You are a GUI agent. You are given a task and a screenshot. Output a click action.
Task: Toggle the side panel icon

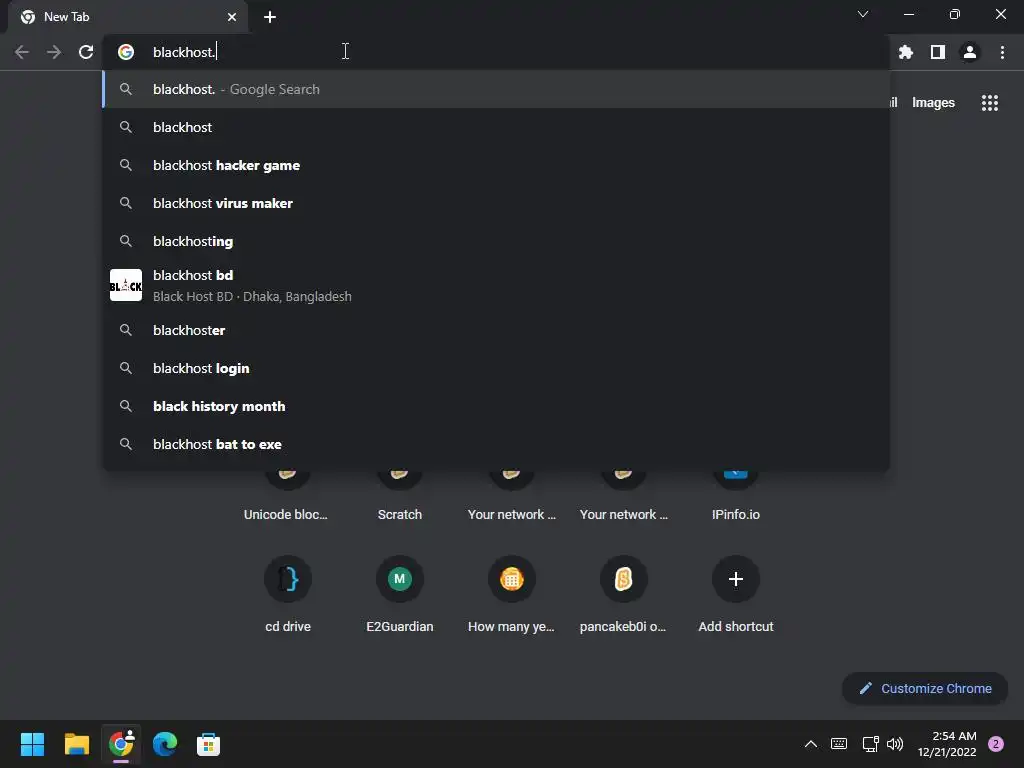tap(938, 52)
